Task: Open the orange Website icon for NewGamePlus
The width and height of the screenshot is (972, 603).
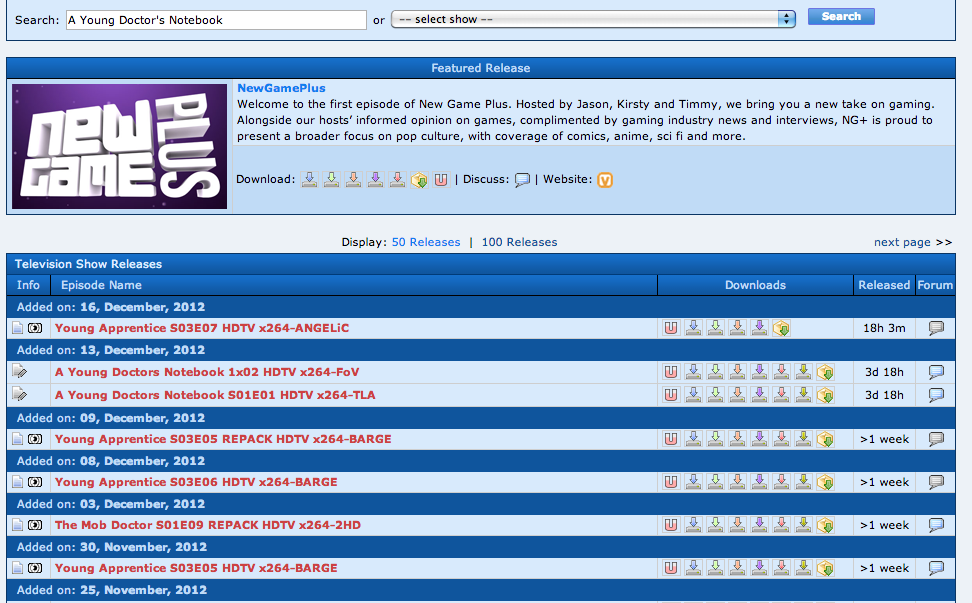Action: coord(605,180)
